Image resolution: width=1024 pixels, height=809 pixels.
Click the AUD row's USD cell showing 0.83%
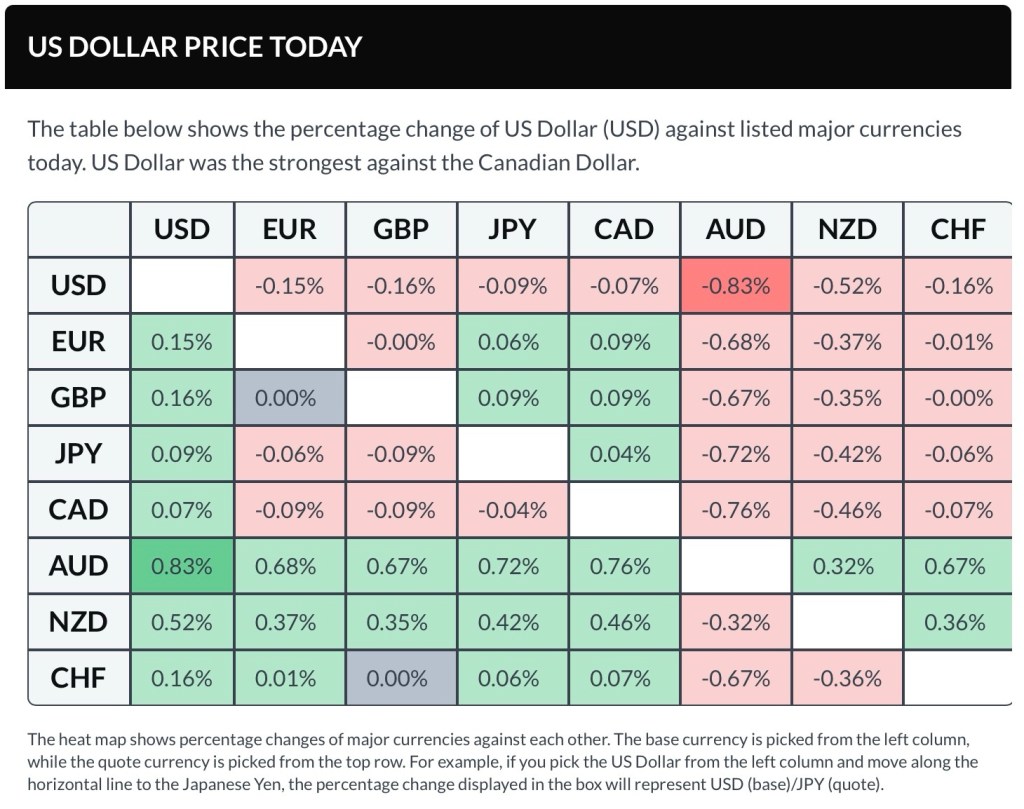(x=182, y=566)
